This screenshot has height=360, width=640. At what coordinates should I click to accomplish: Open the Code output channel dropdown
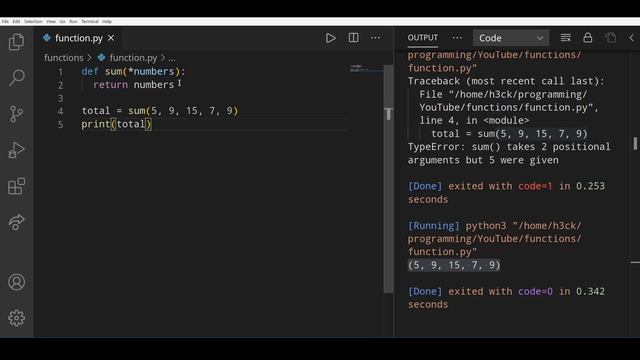511,38
